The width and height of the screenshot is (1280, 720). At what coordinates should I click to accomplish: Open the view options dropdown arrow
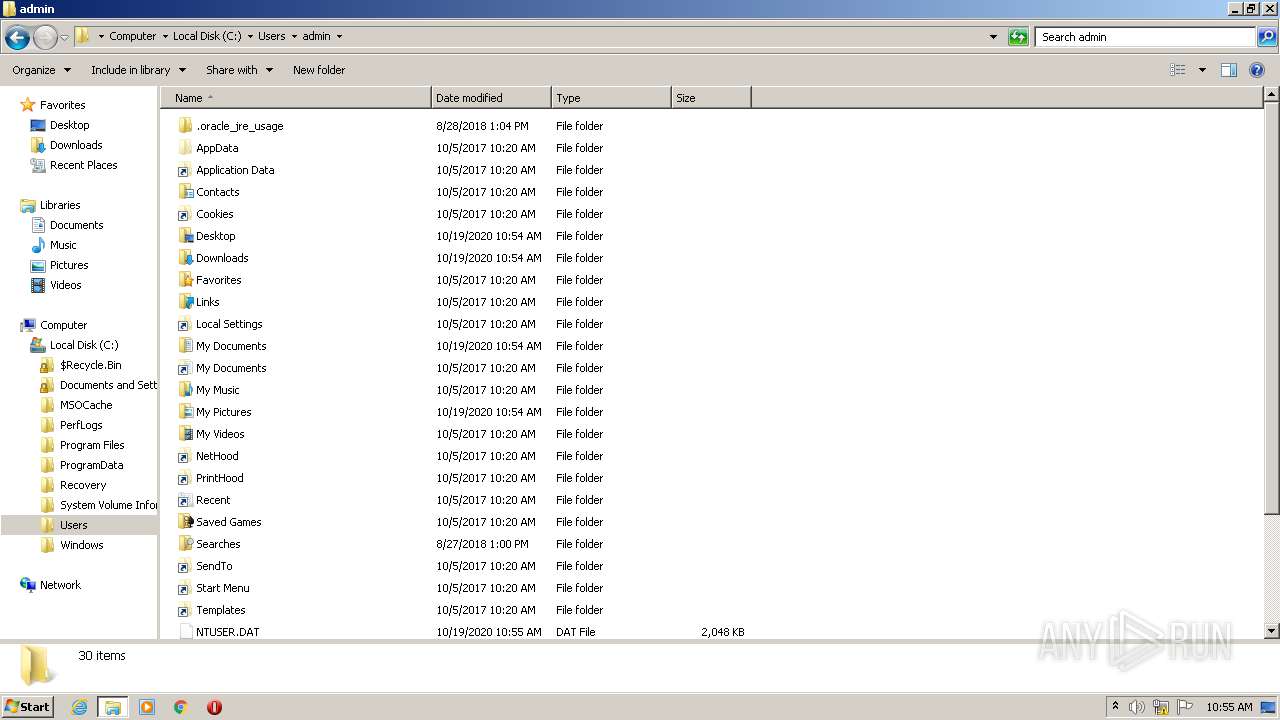point(1202,70)
